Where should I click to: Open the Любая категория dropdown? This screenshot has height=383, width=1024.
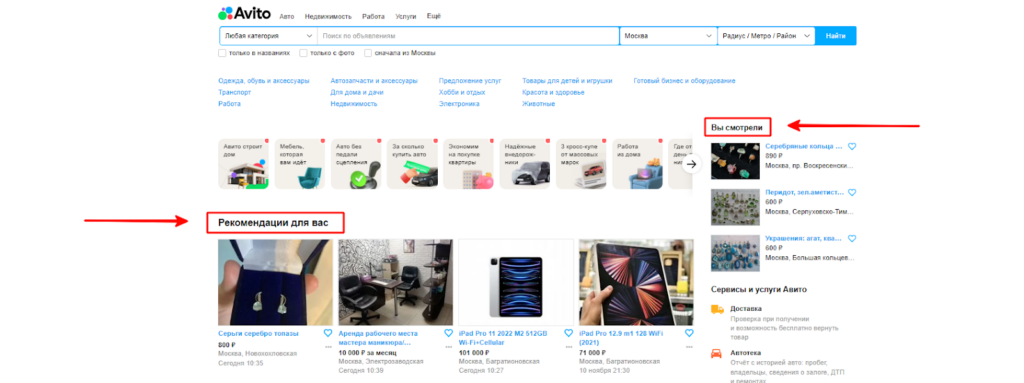(268, 36)
